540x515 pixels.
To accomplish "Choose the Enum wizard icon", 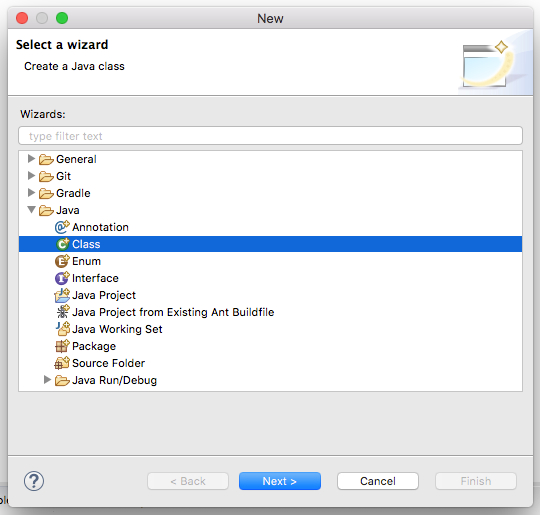I will click(x=62, y=261).
